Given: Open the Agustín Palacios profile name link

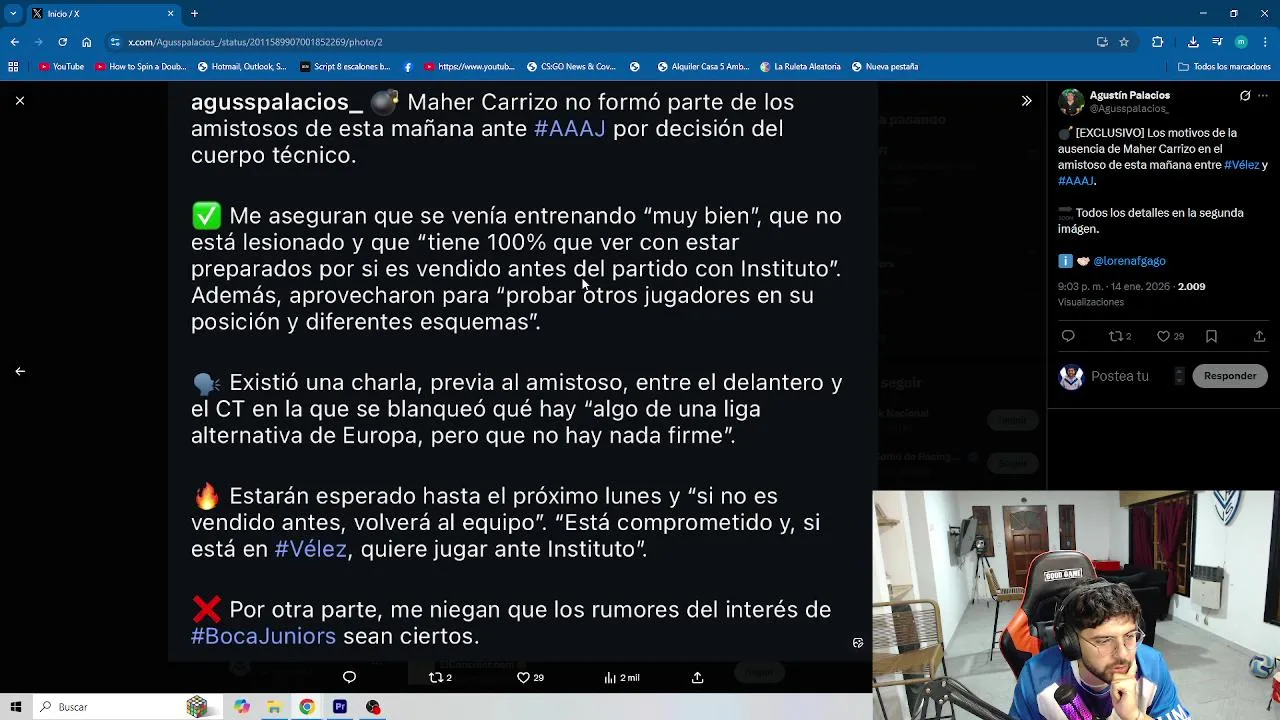Looking at the screenshot, I should click(x=1129, y=95).
